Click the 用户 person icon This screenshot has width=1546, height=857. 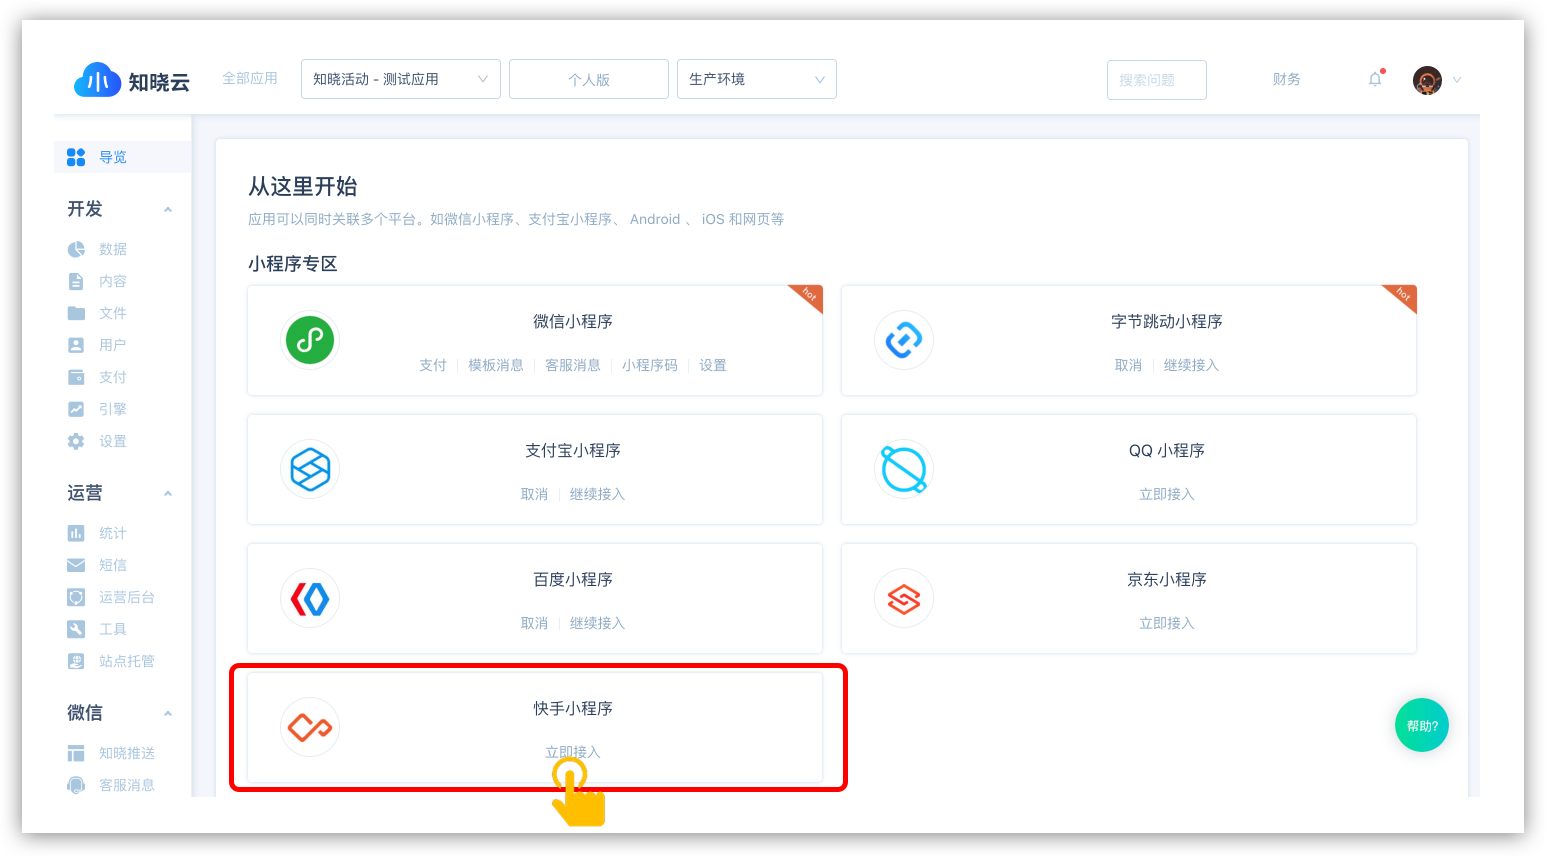point(76,345)
